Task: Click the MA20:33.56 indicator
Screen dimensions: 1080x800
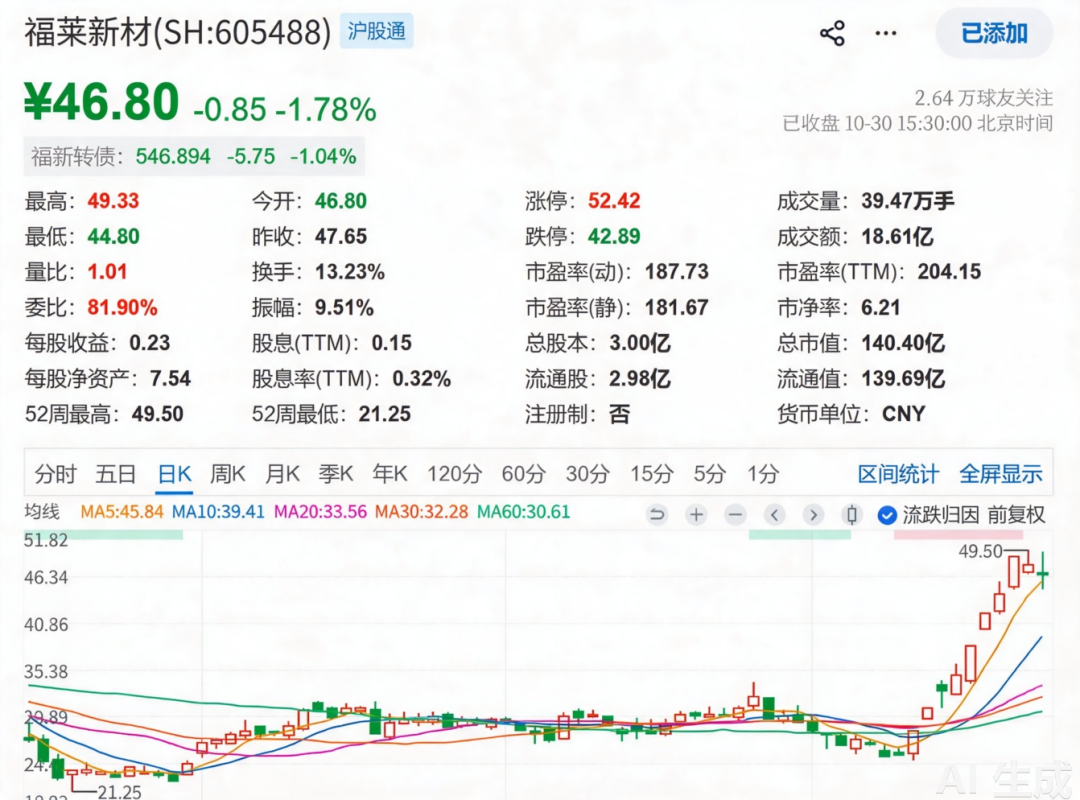Action: 320,512
